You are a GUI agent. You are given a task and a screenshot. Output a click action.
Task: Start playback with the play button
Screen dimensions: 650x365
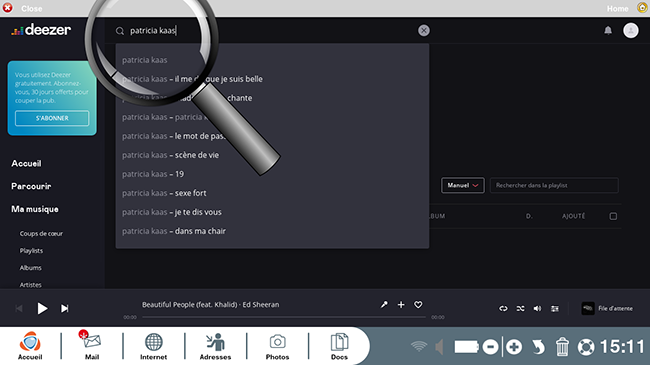click(x=42, y=308)
